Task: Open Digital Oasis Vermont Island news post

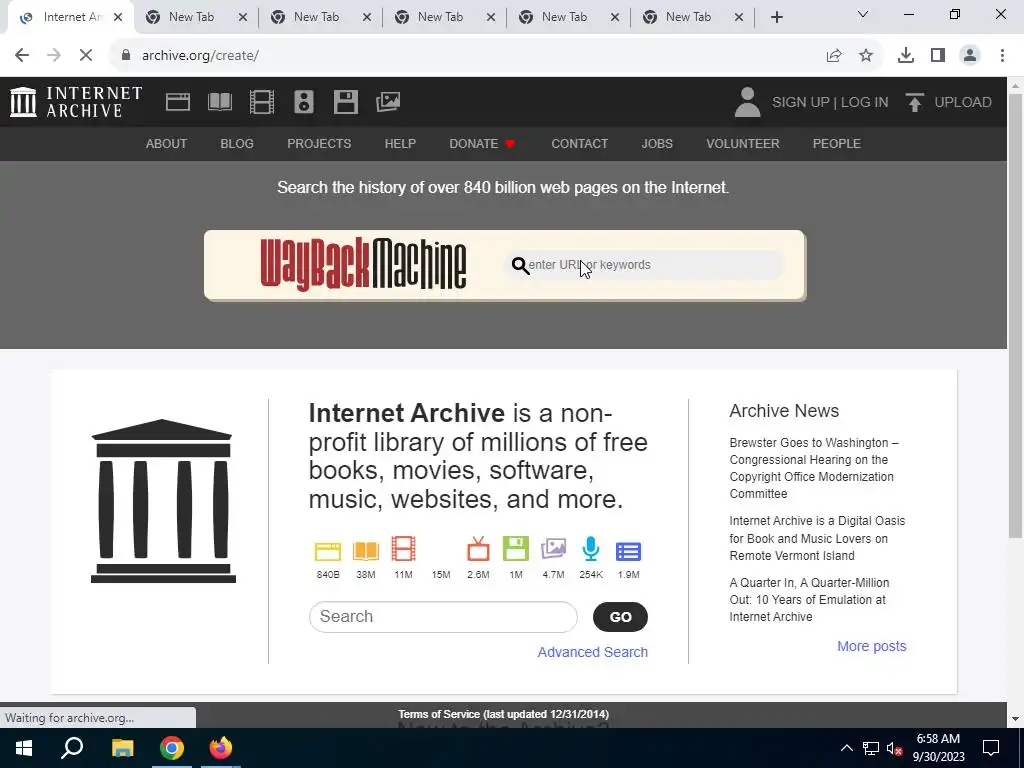Action: (x=817, y=538)
